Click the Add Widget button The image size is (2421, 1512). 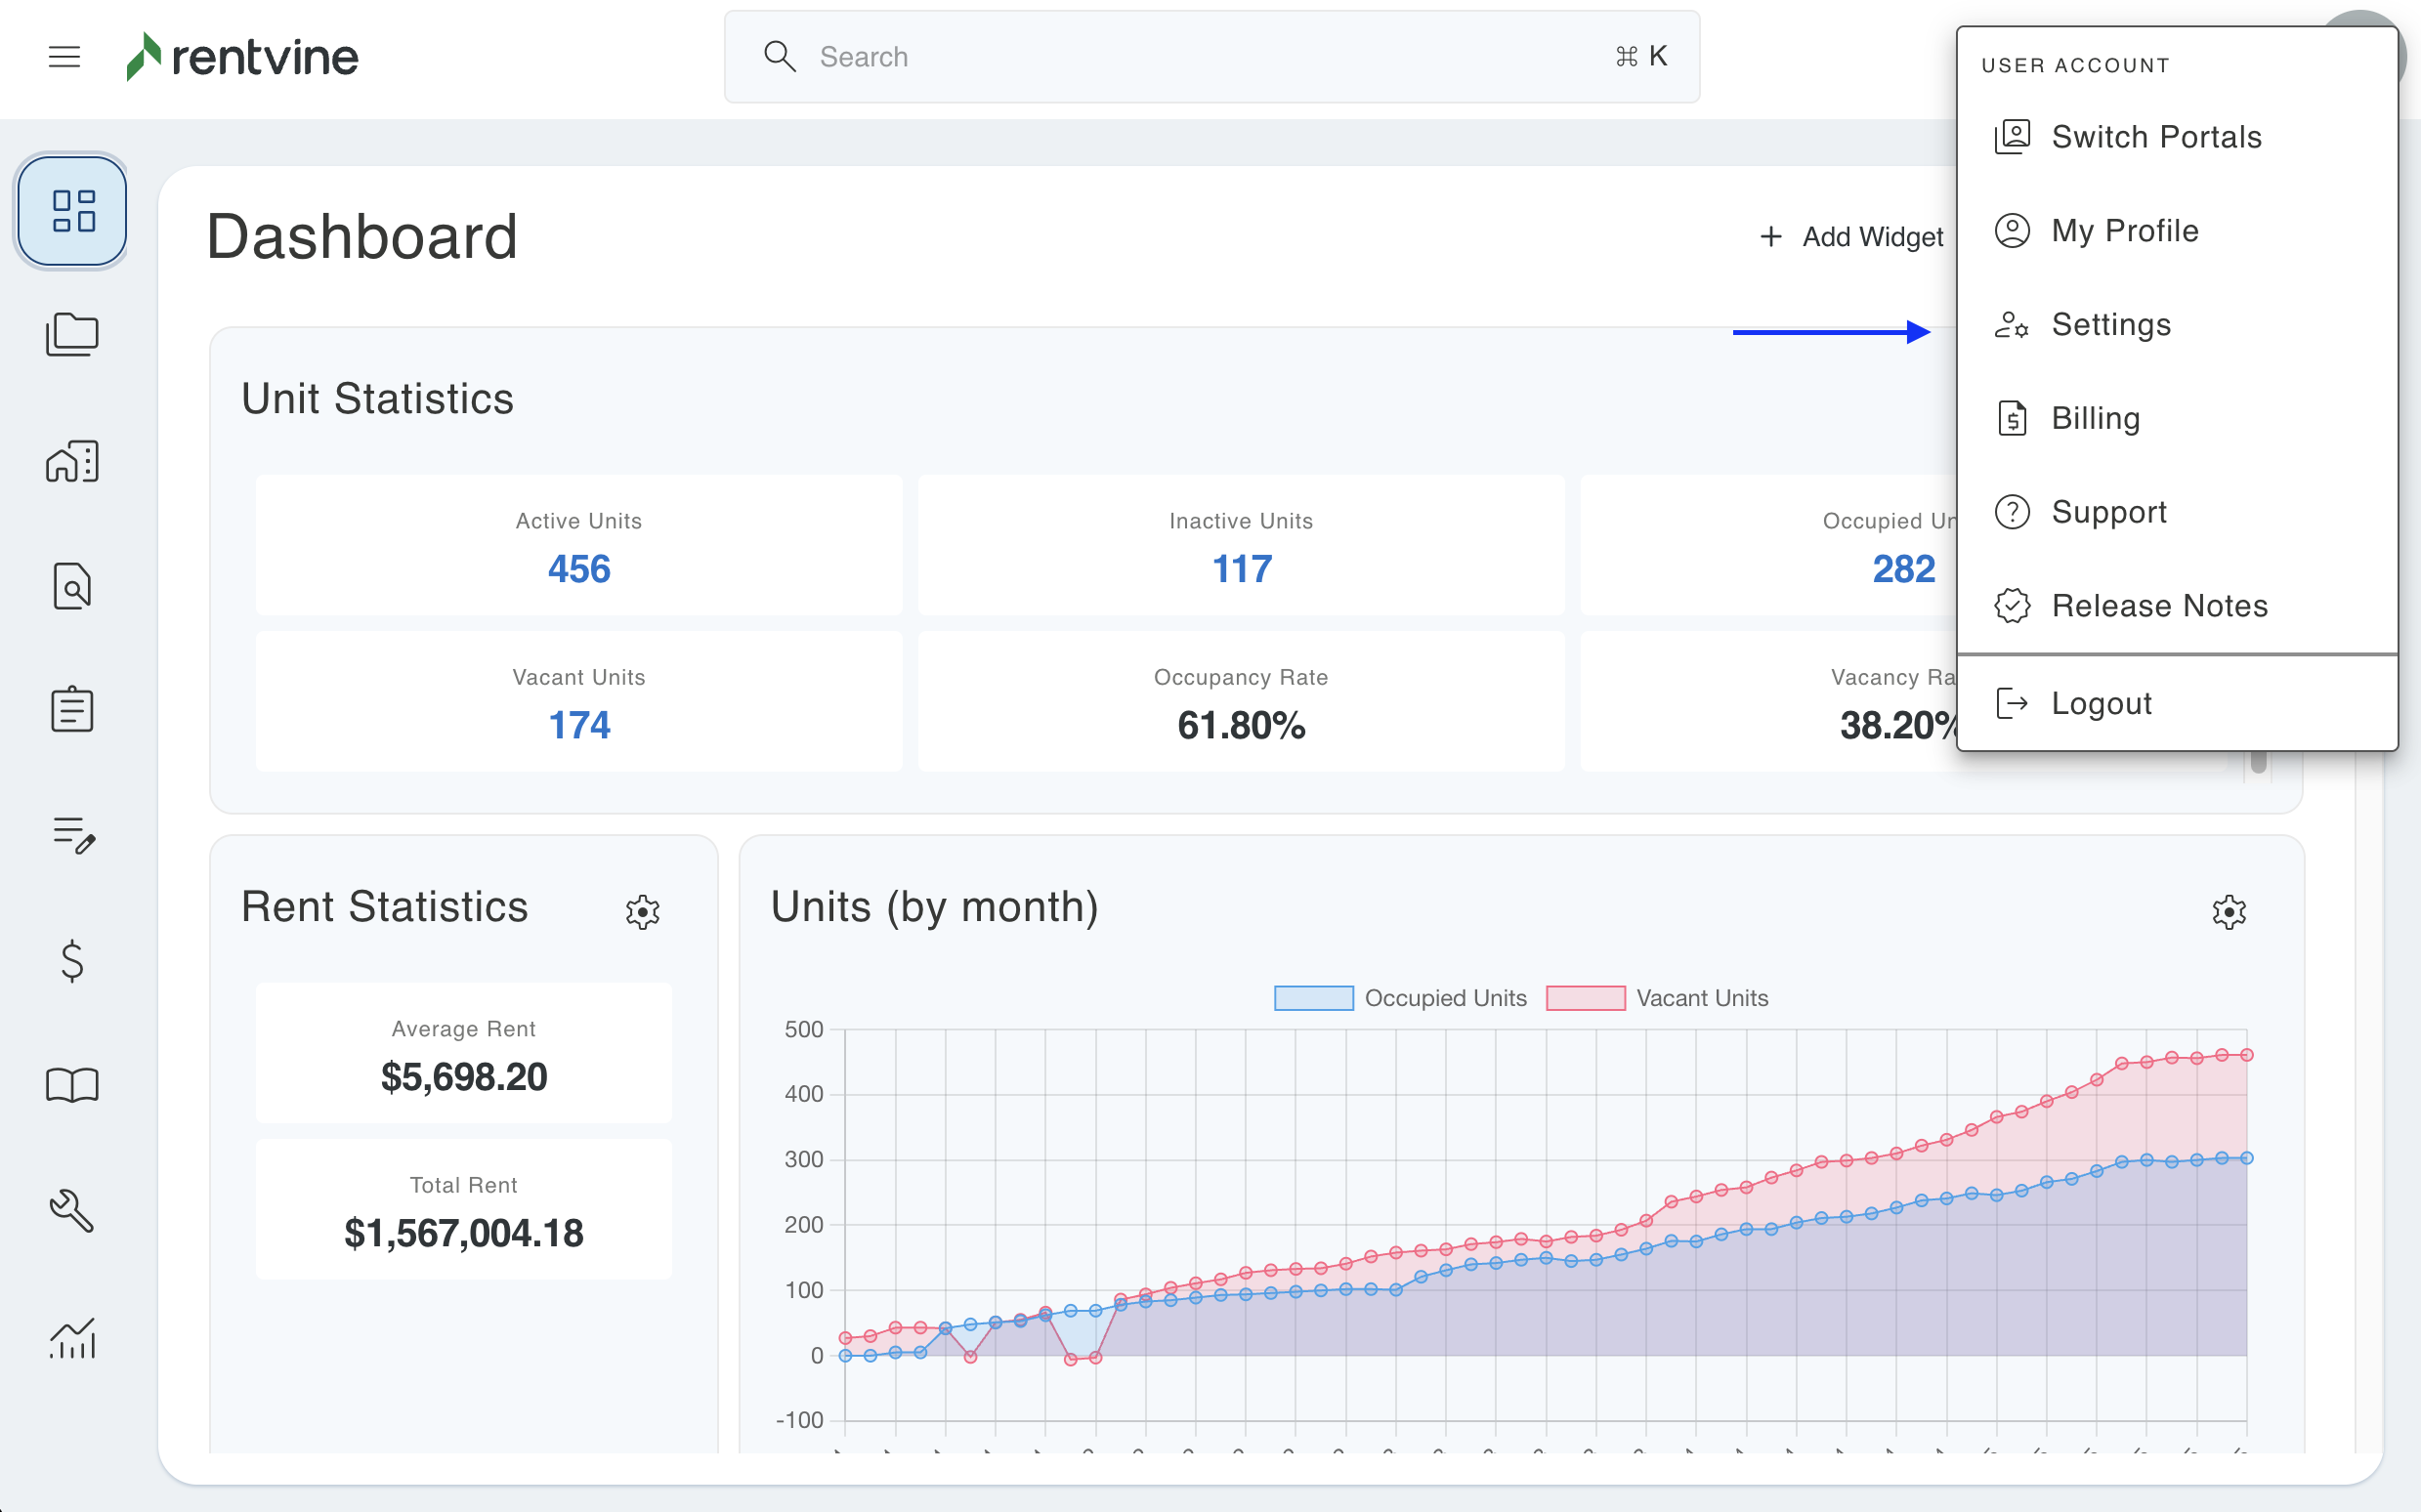[x=1852, y=237]
